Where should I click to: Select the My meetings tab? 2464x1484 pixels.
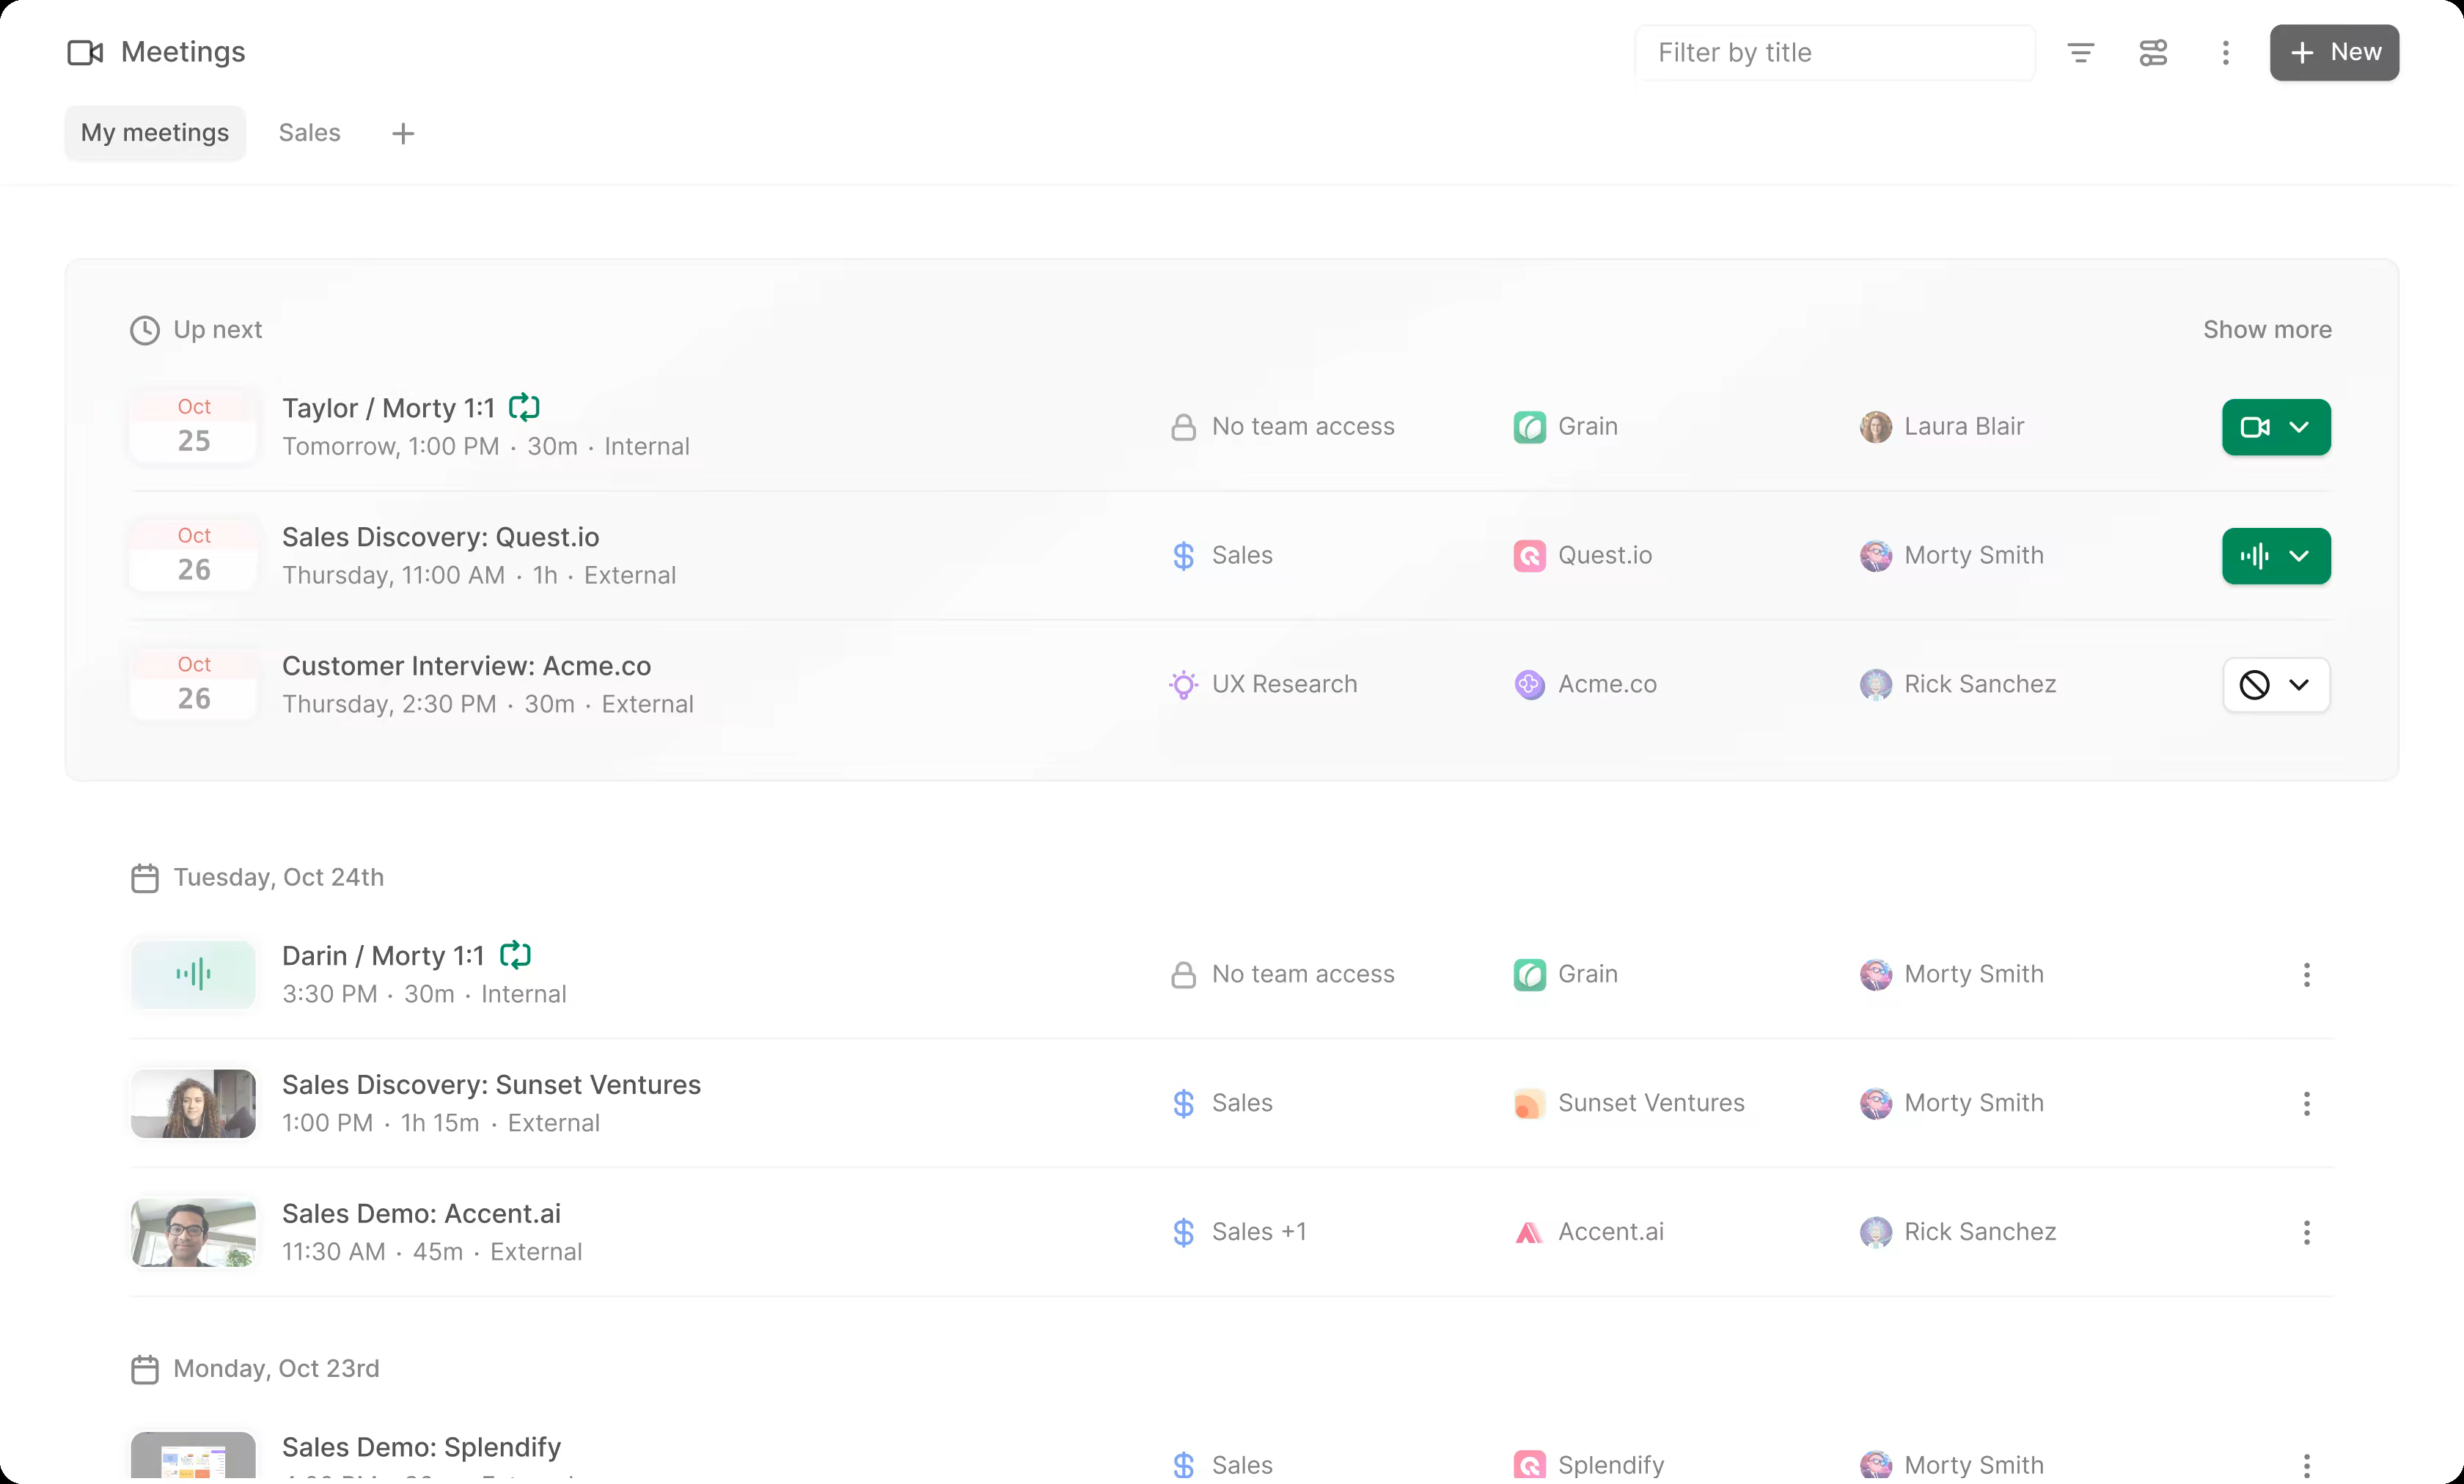coord(155,133)
